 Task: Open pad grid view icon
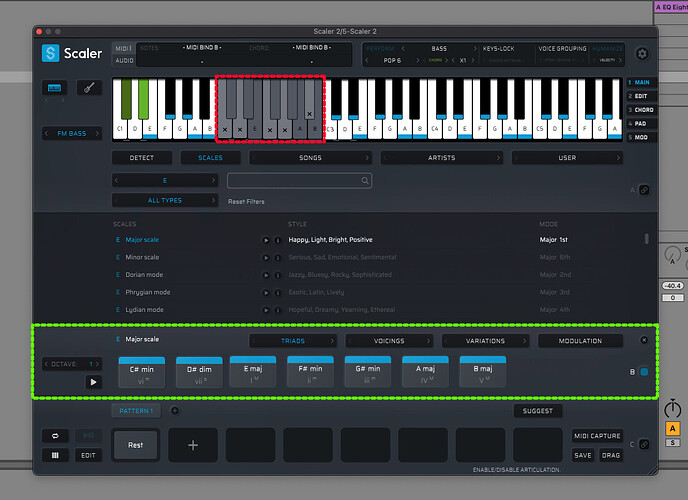[55, 455]
